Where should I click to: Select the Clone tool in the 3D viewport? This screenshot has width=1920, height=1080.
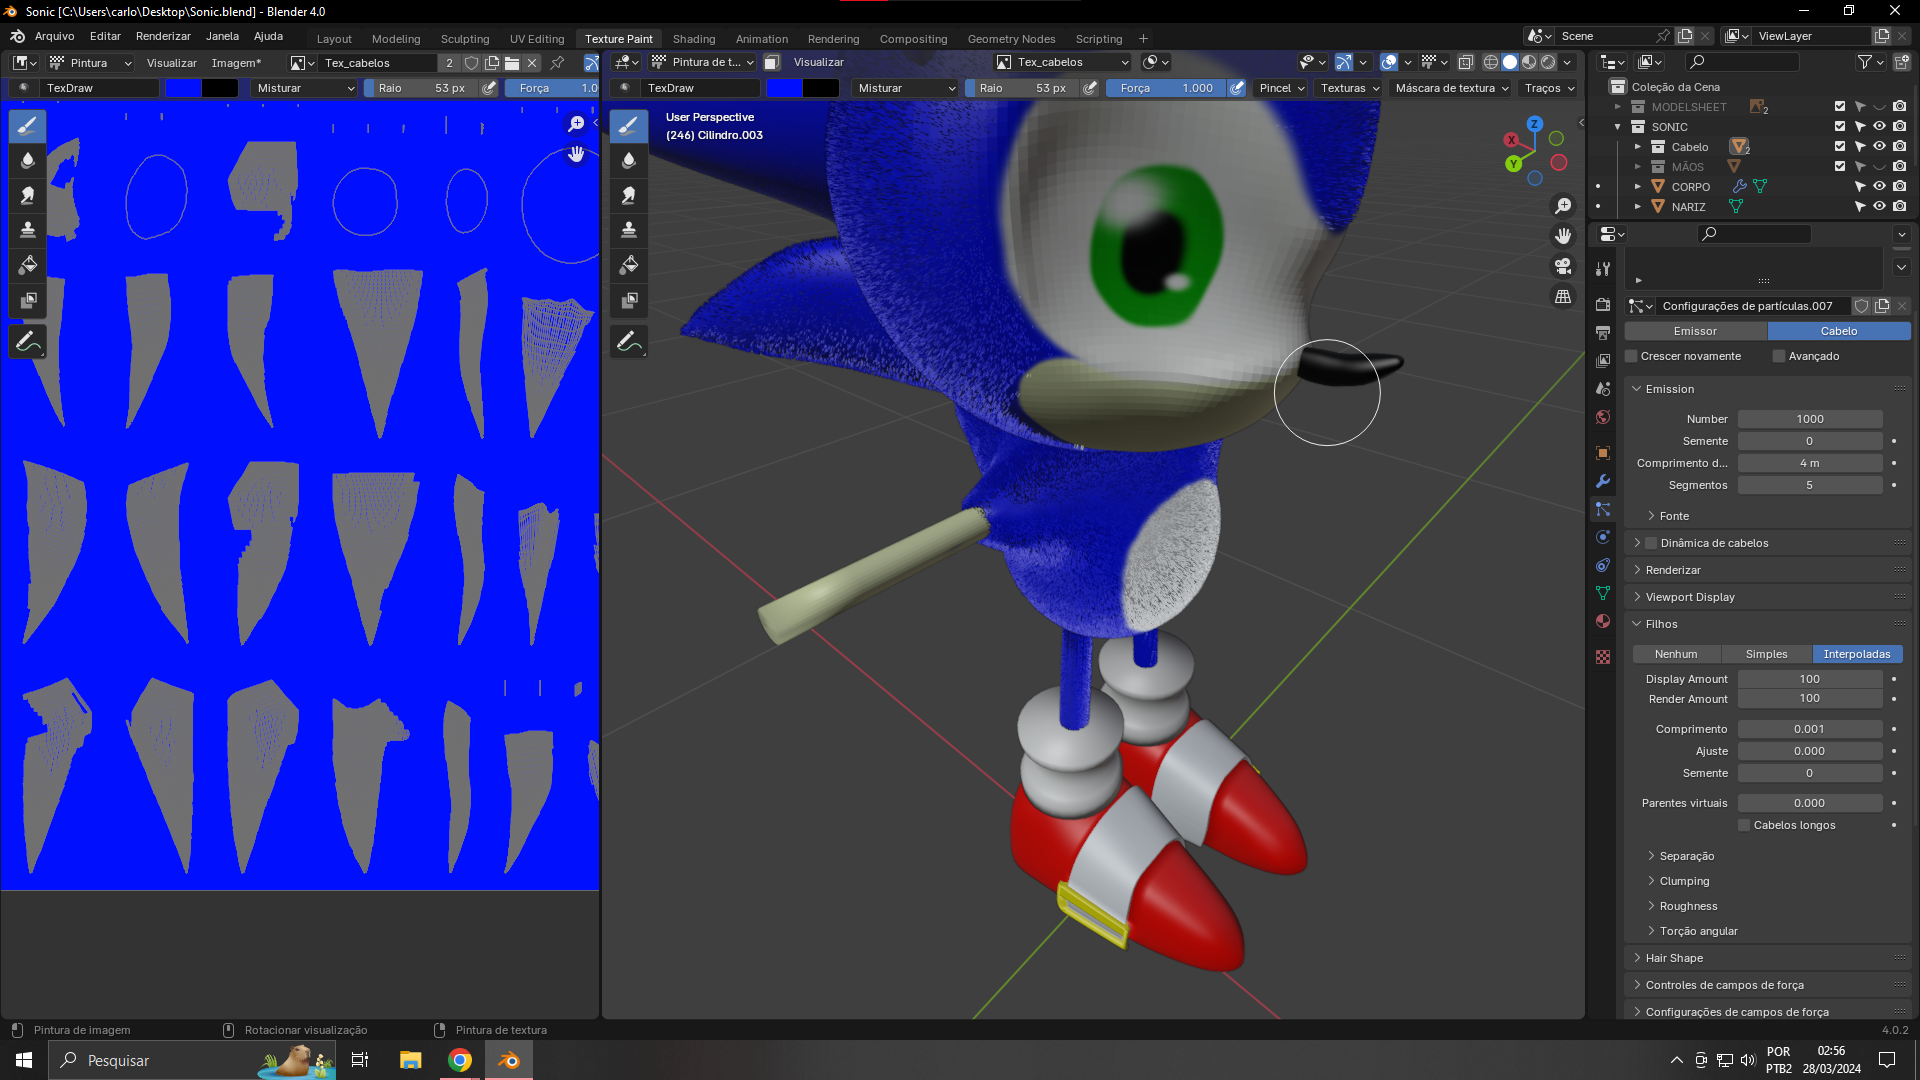(629, 230)
